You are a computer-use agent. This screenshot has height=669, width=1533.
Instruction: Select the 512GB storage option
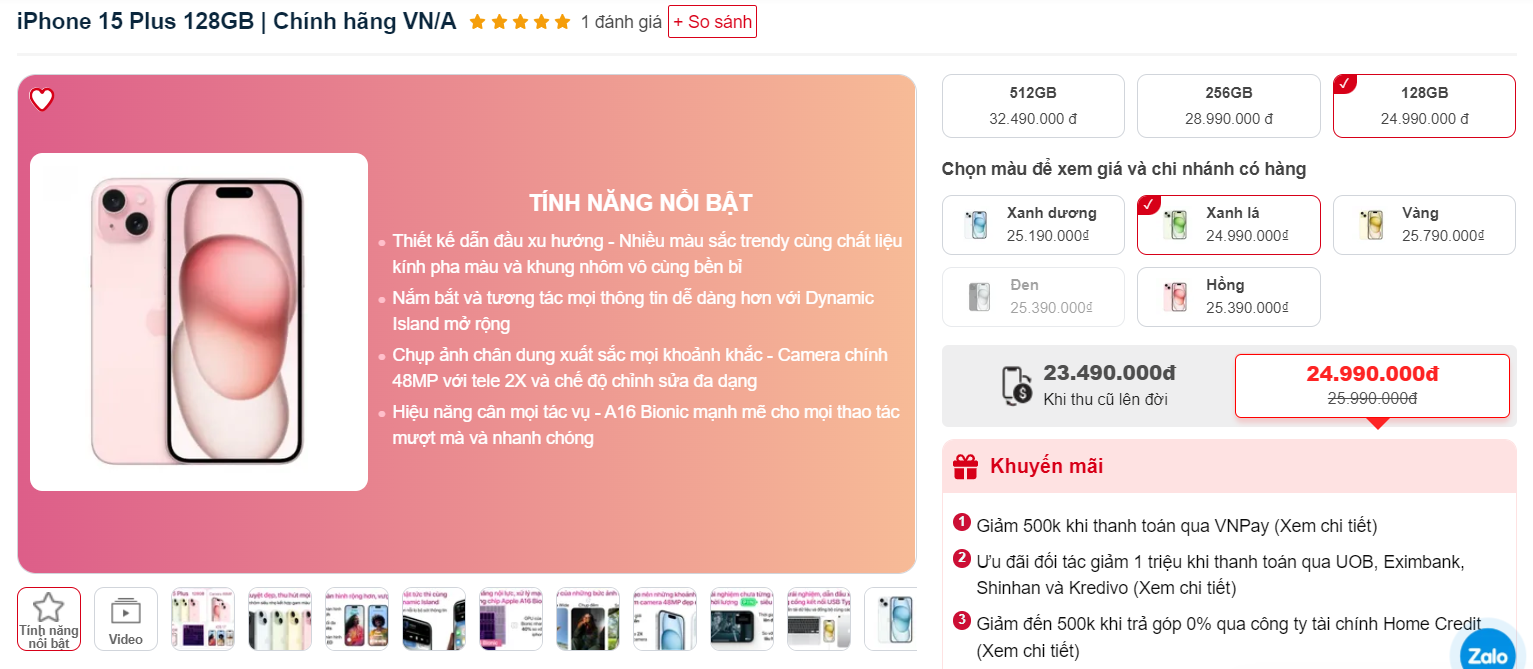point(1033,106)
